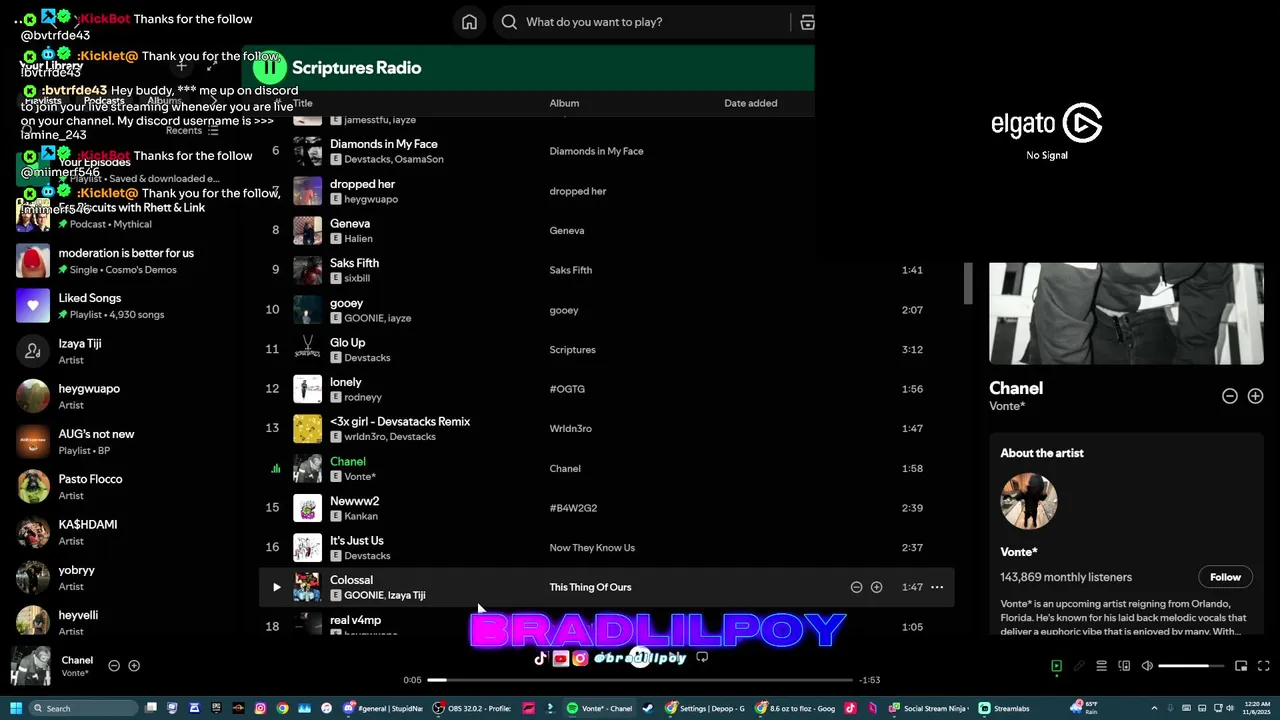This screenshot has height=720, width=1280.
Task: Click plus icon beside bottom-left Chanel title
Action: (134, 666)
